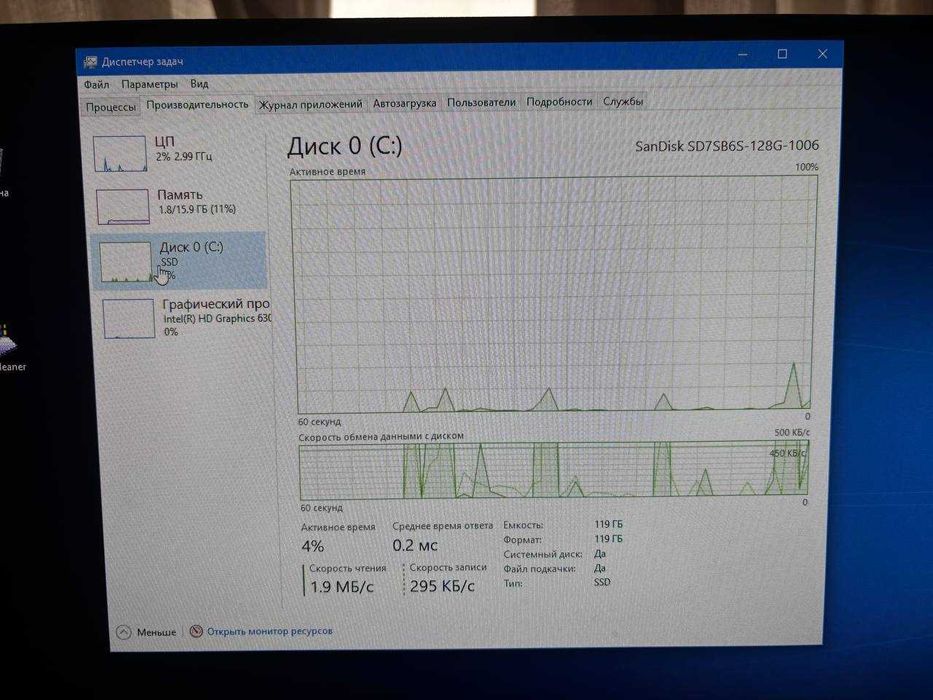933x700 pixels.
Task: Open the Открыть монитор ресурсов link
Action: pos(269,631)
